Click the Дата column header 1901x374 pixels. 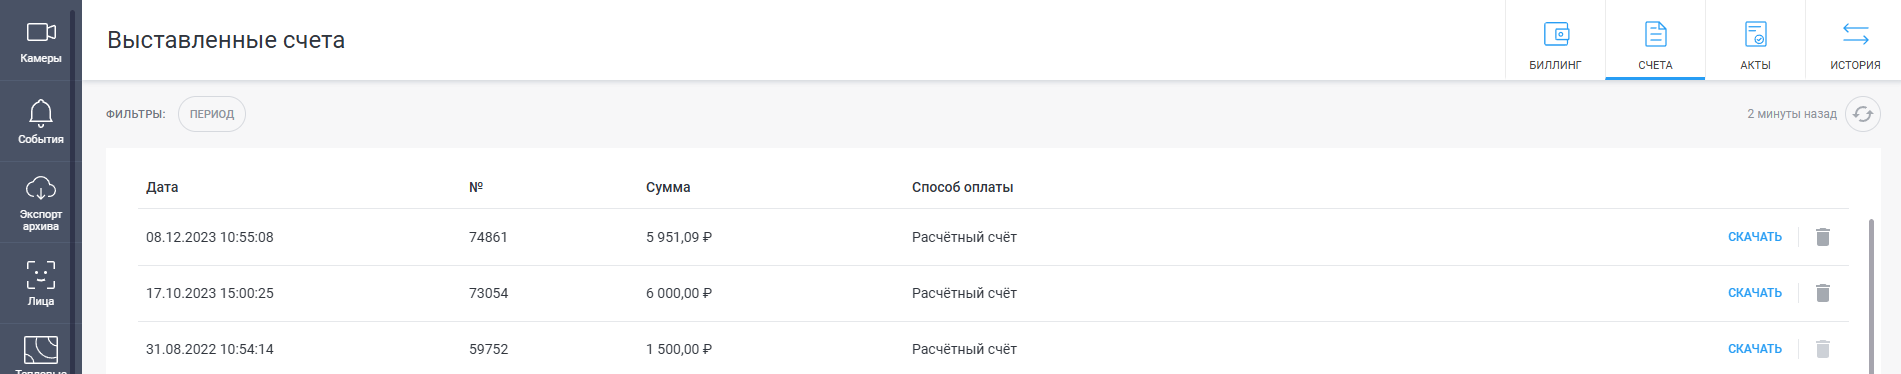click(162, 187)
